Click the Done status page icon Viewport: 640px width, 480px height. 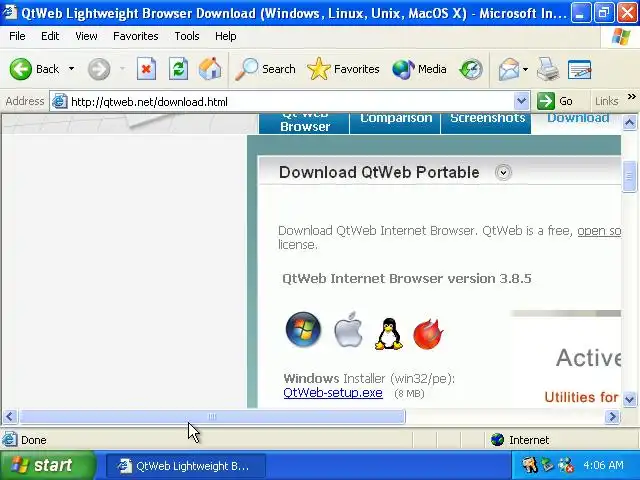click(10, 440)
